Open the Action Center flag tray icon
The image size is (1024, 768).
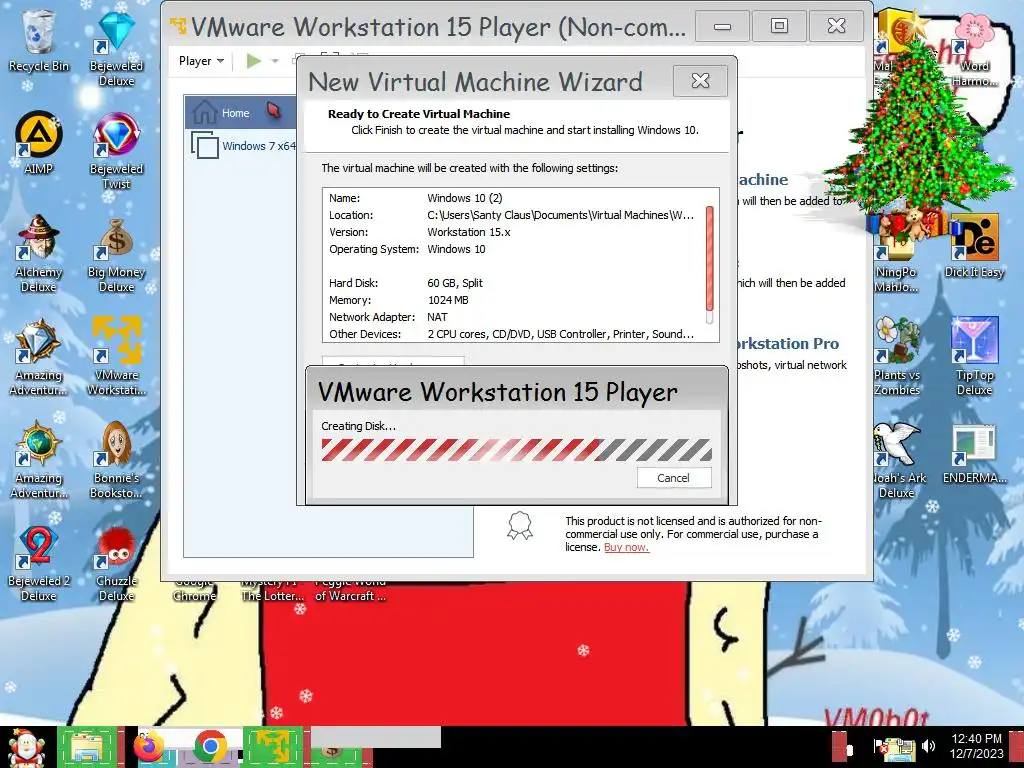(x=880, y=746)
